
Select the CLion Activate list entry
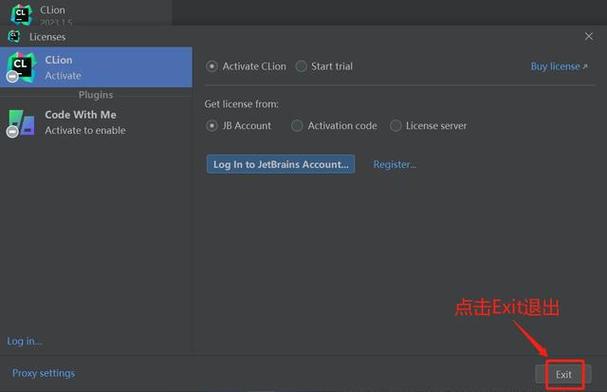click(96, 67)
